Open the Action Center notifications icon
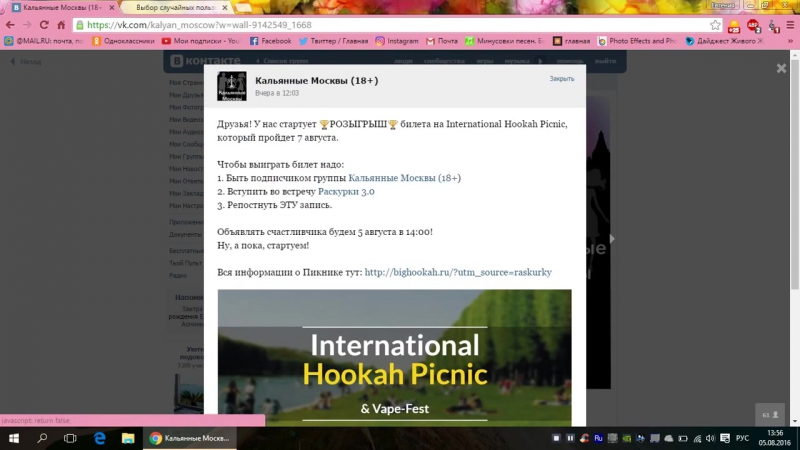The image size is (800, 450). [x=725, y=439]
